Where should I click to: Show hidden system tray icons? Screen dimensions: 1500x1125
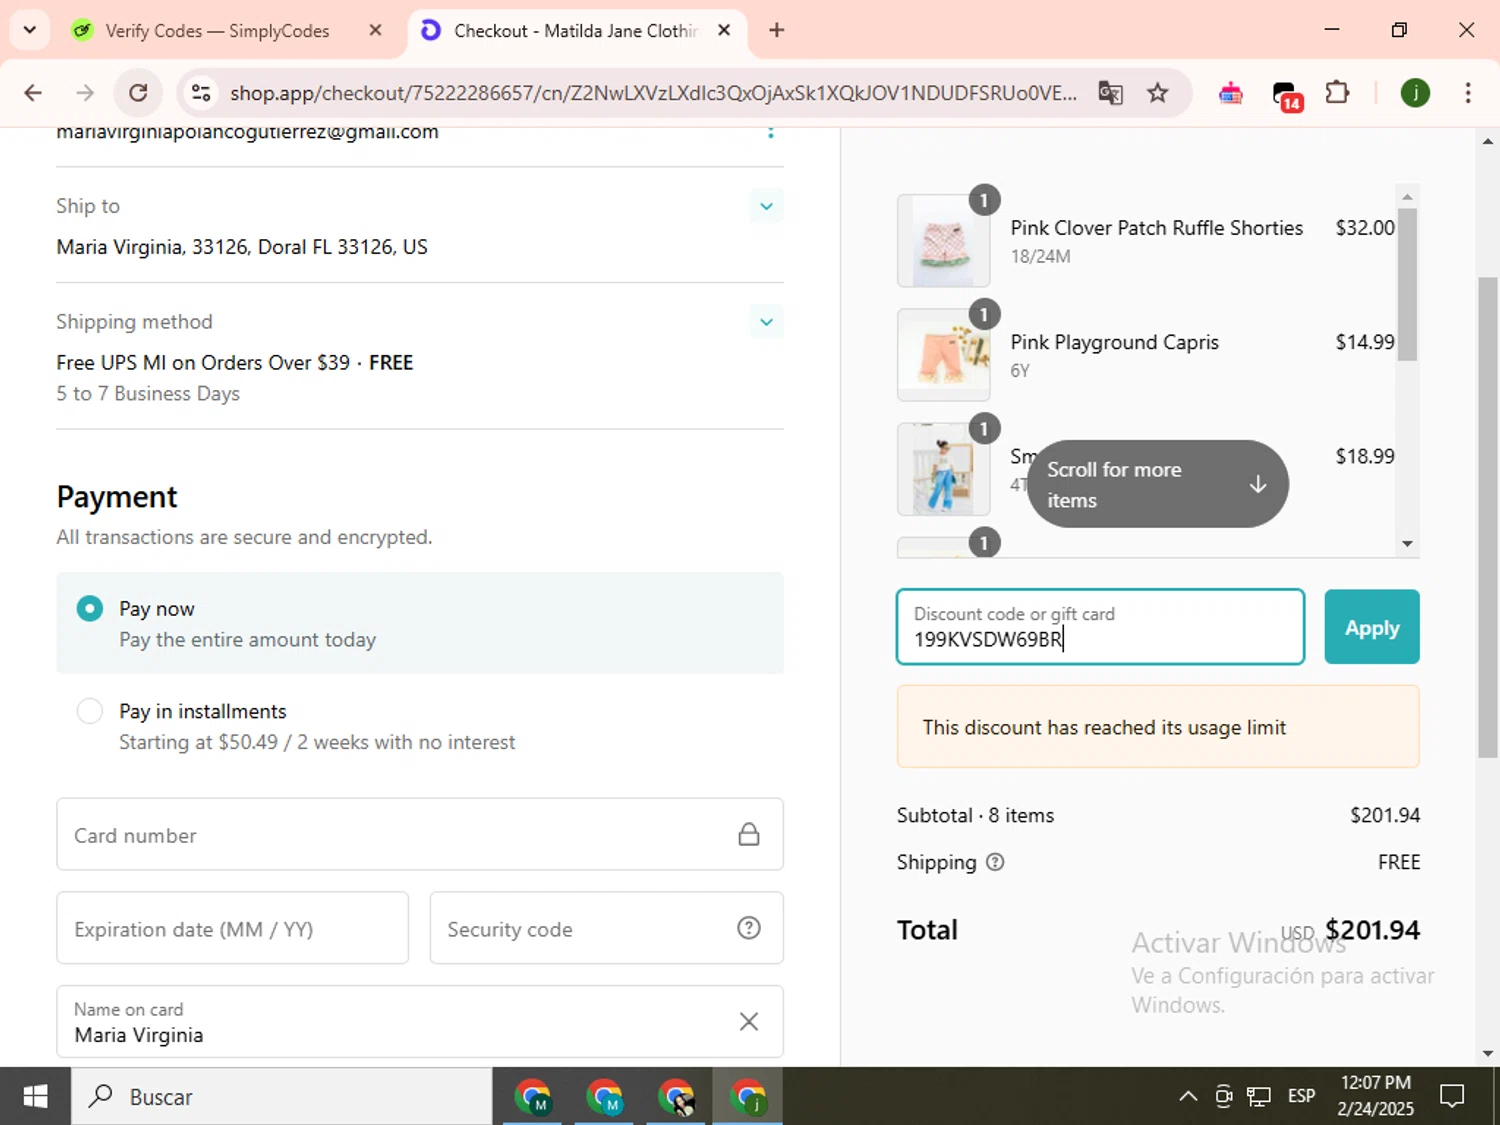click(1188, 1096)
